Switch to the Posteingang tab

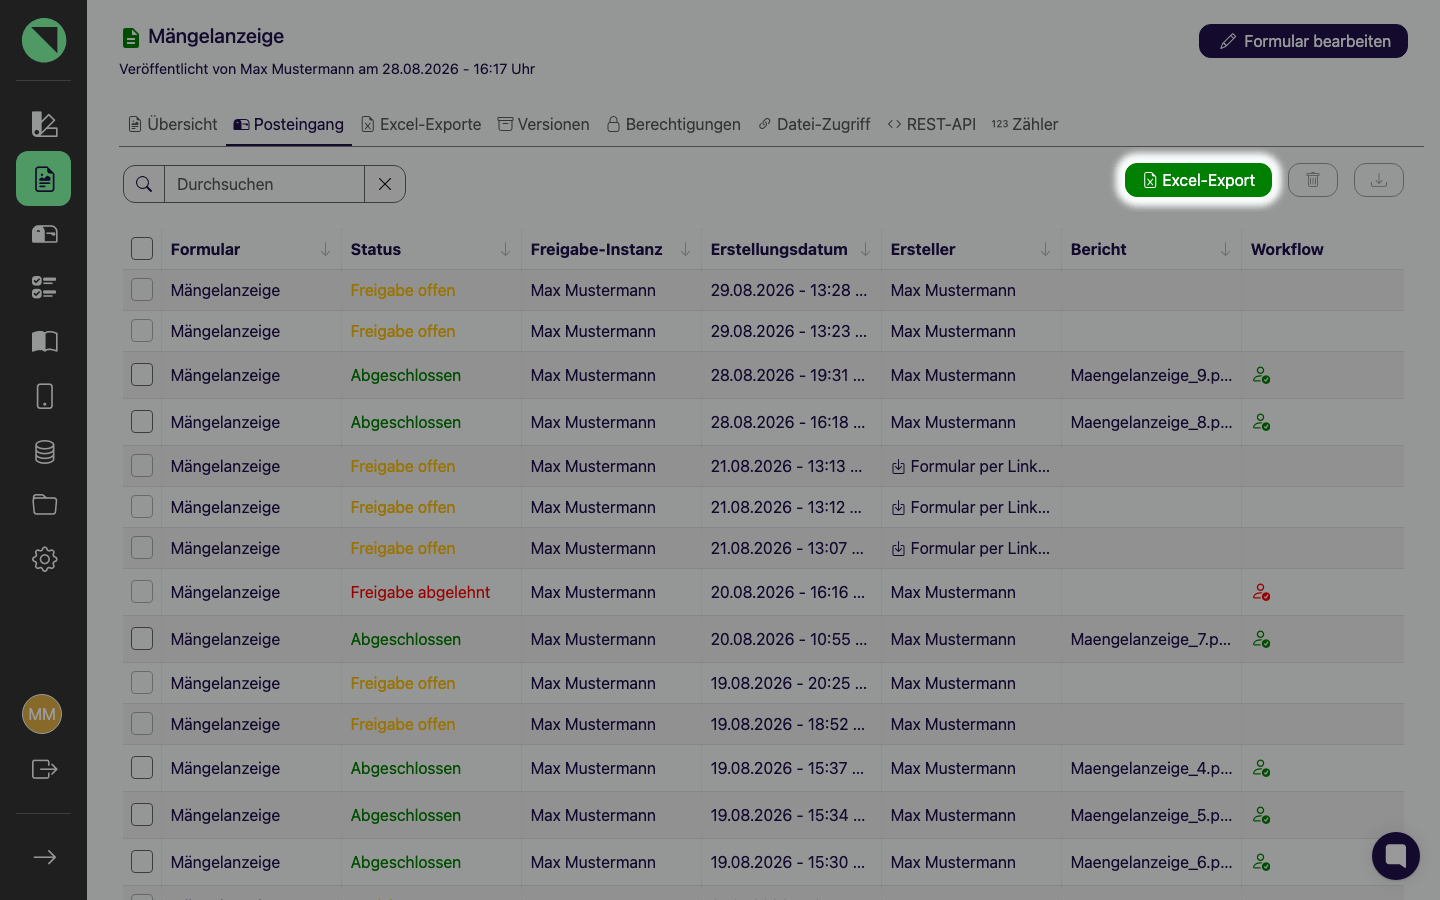point(288,124)
